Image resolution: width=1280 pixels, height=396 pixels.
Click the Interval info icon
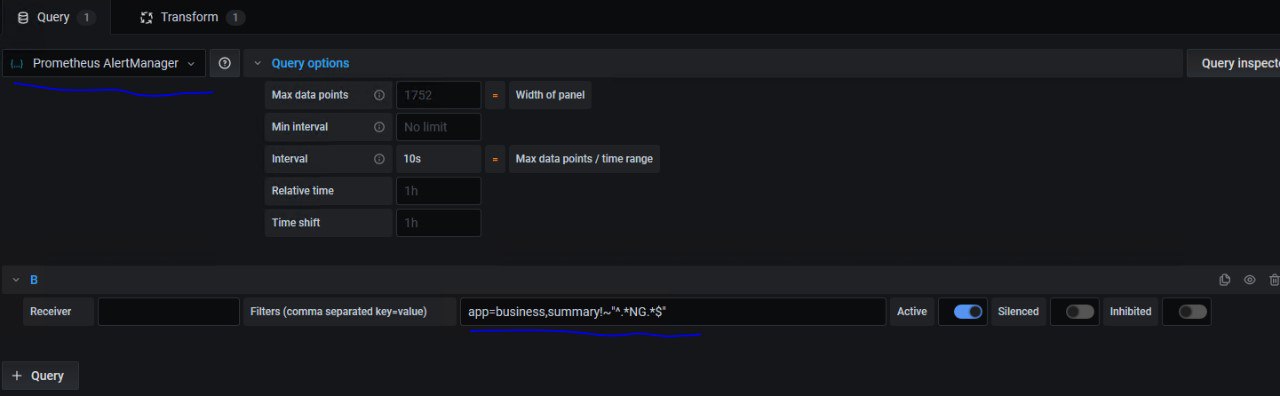coord(379,159)
